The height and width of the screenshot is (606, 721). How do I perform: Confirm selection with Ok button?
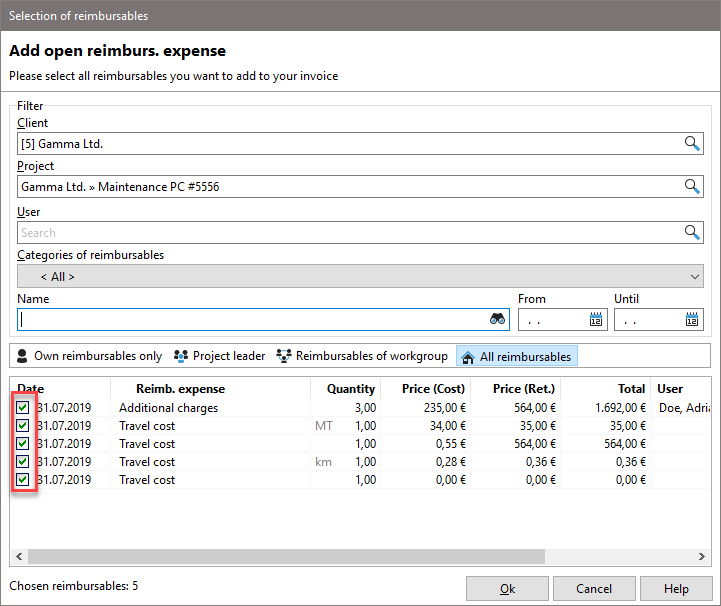pyautogui.click(x=507, y=589)
